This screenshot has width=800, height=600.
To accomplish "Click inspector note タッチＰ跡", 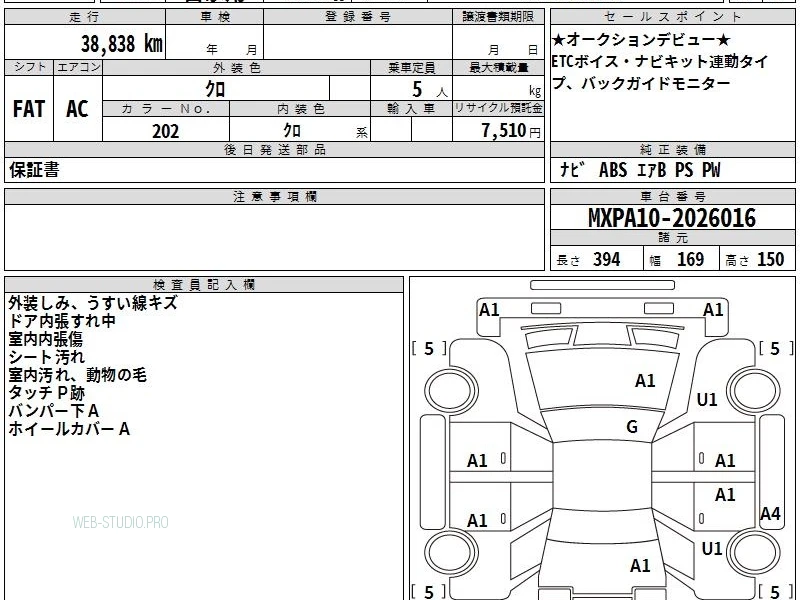I will click(x=46, y=393).
